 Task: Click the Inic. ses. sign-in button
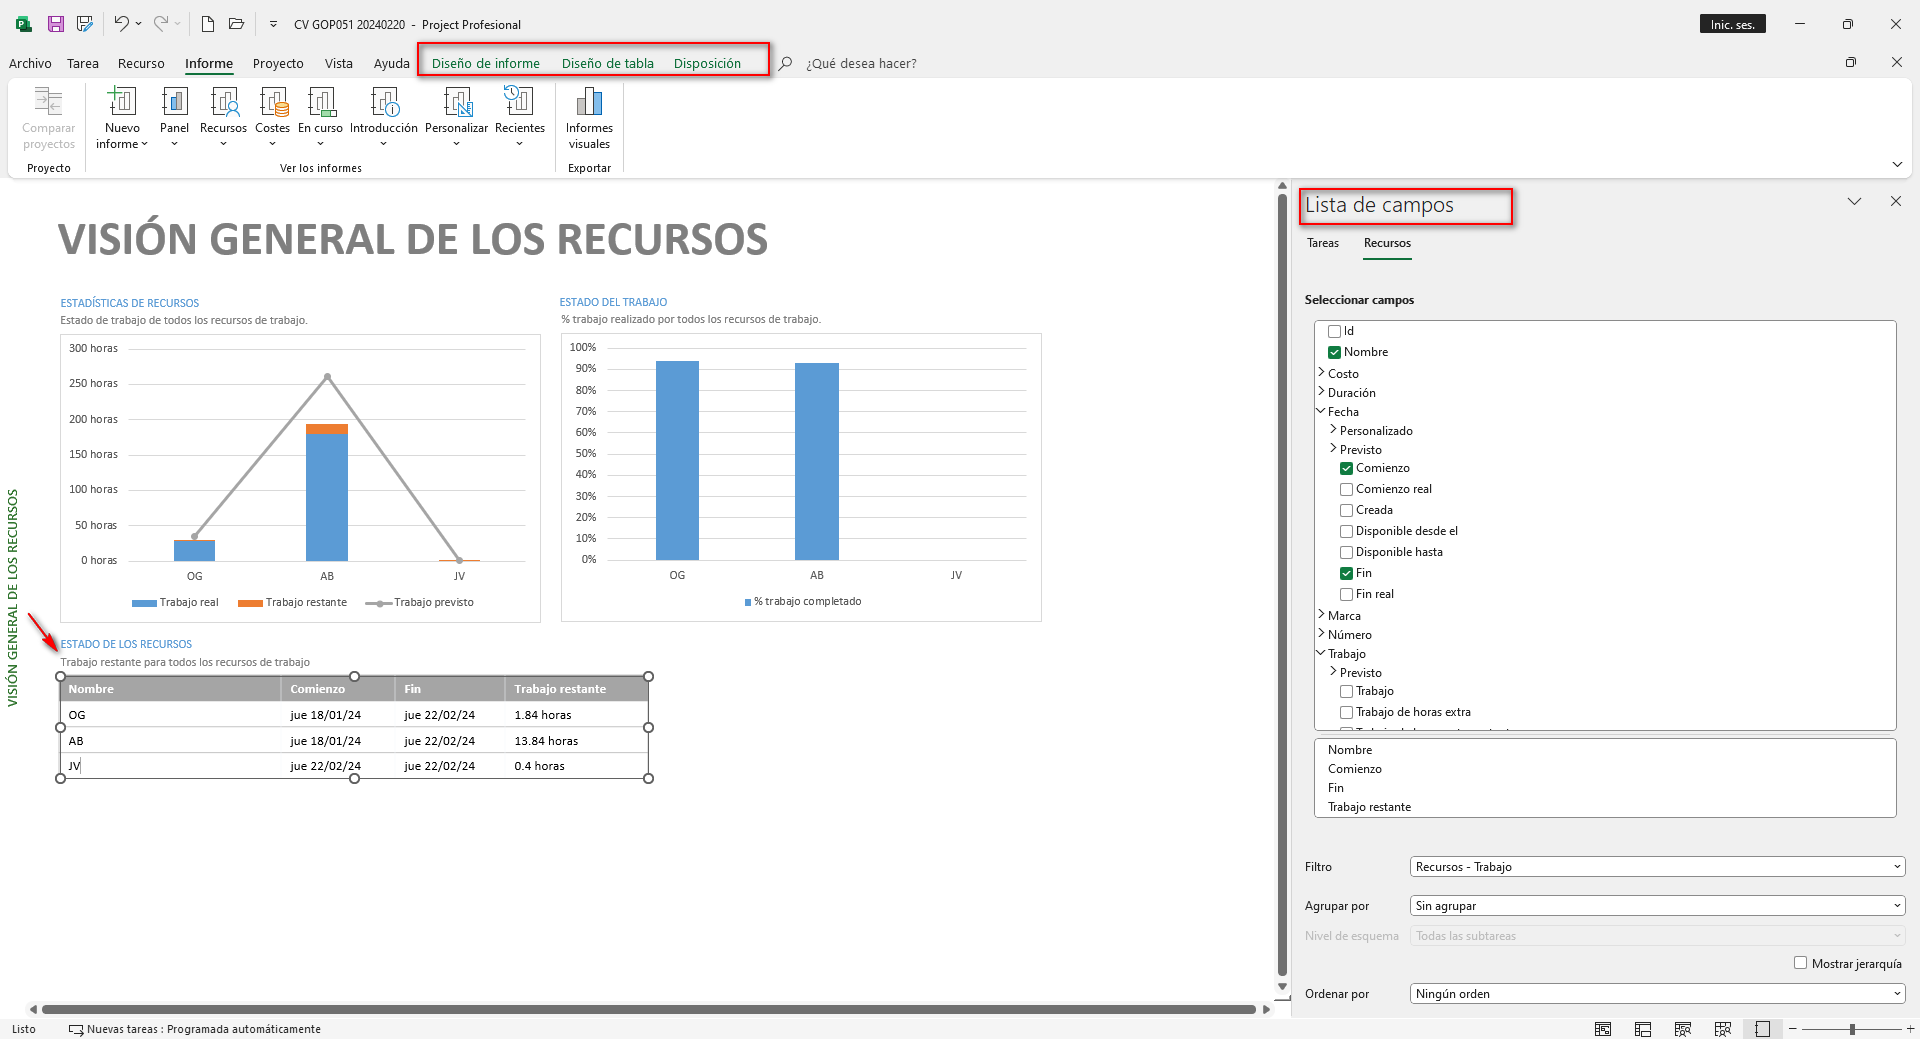[1732, 24]
